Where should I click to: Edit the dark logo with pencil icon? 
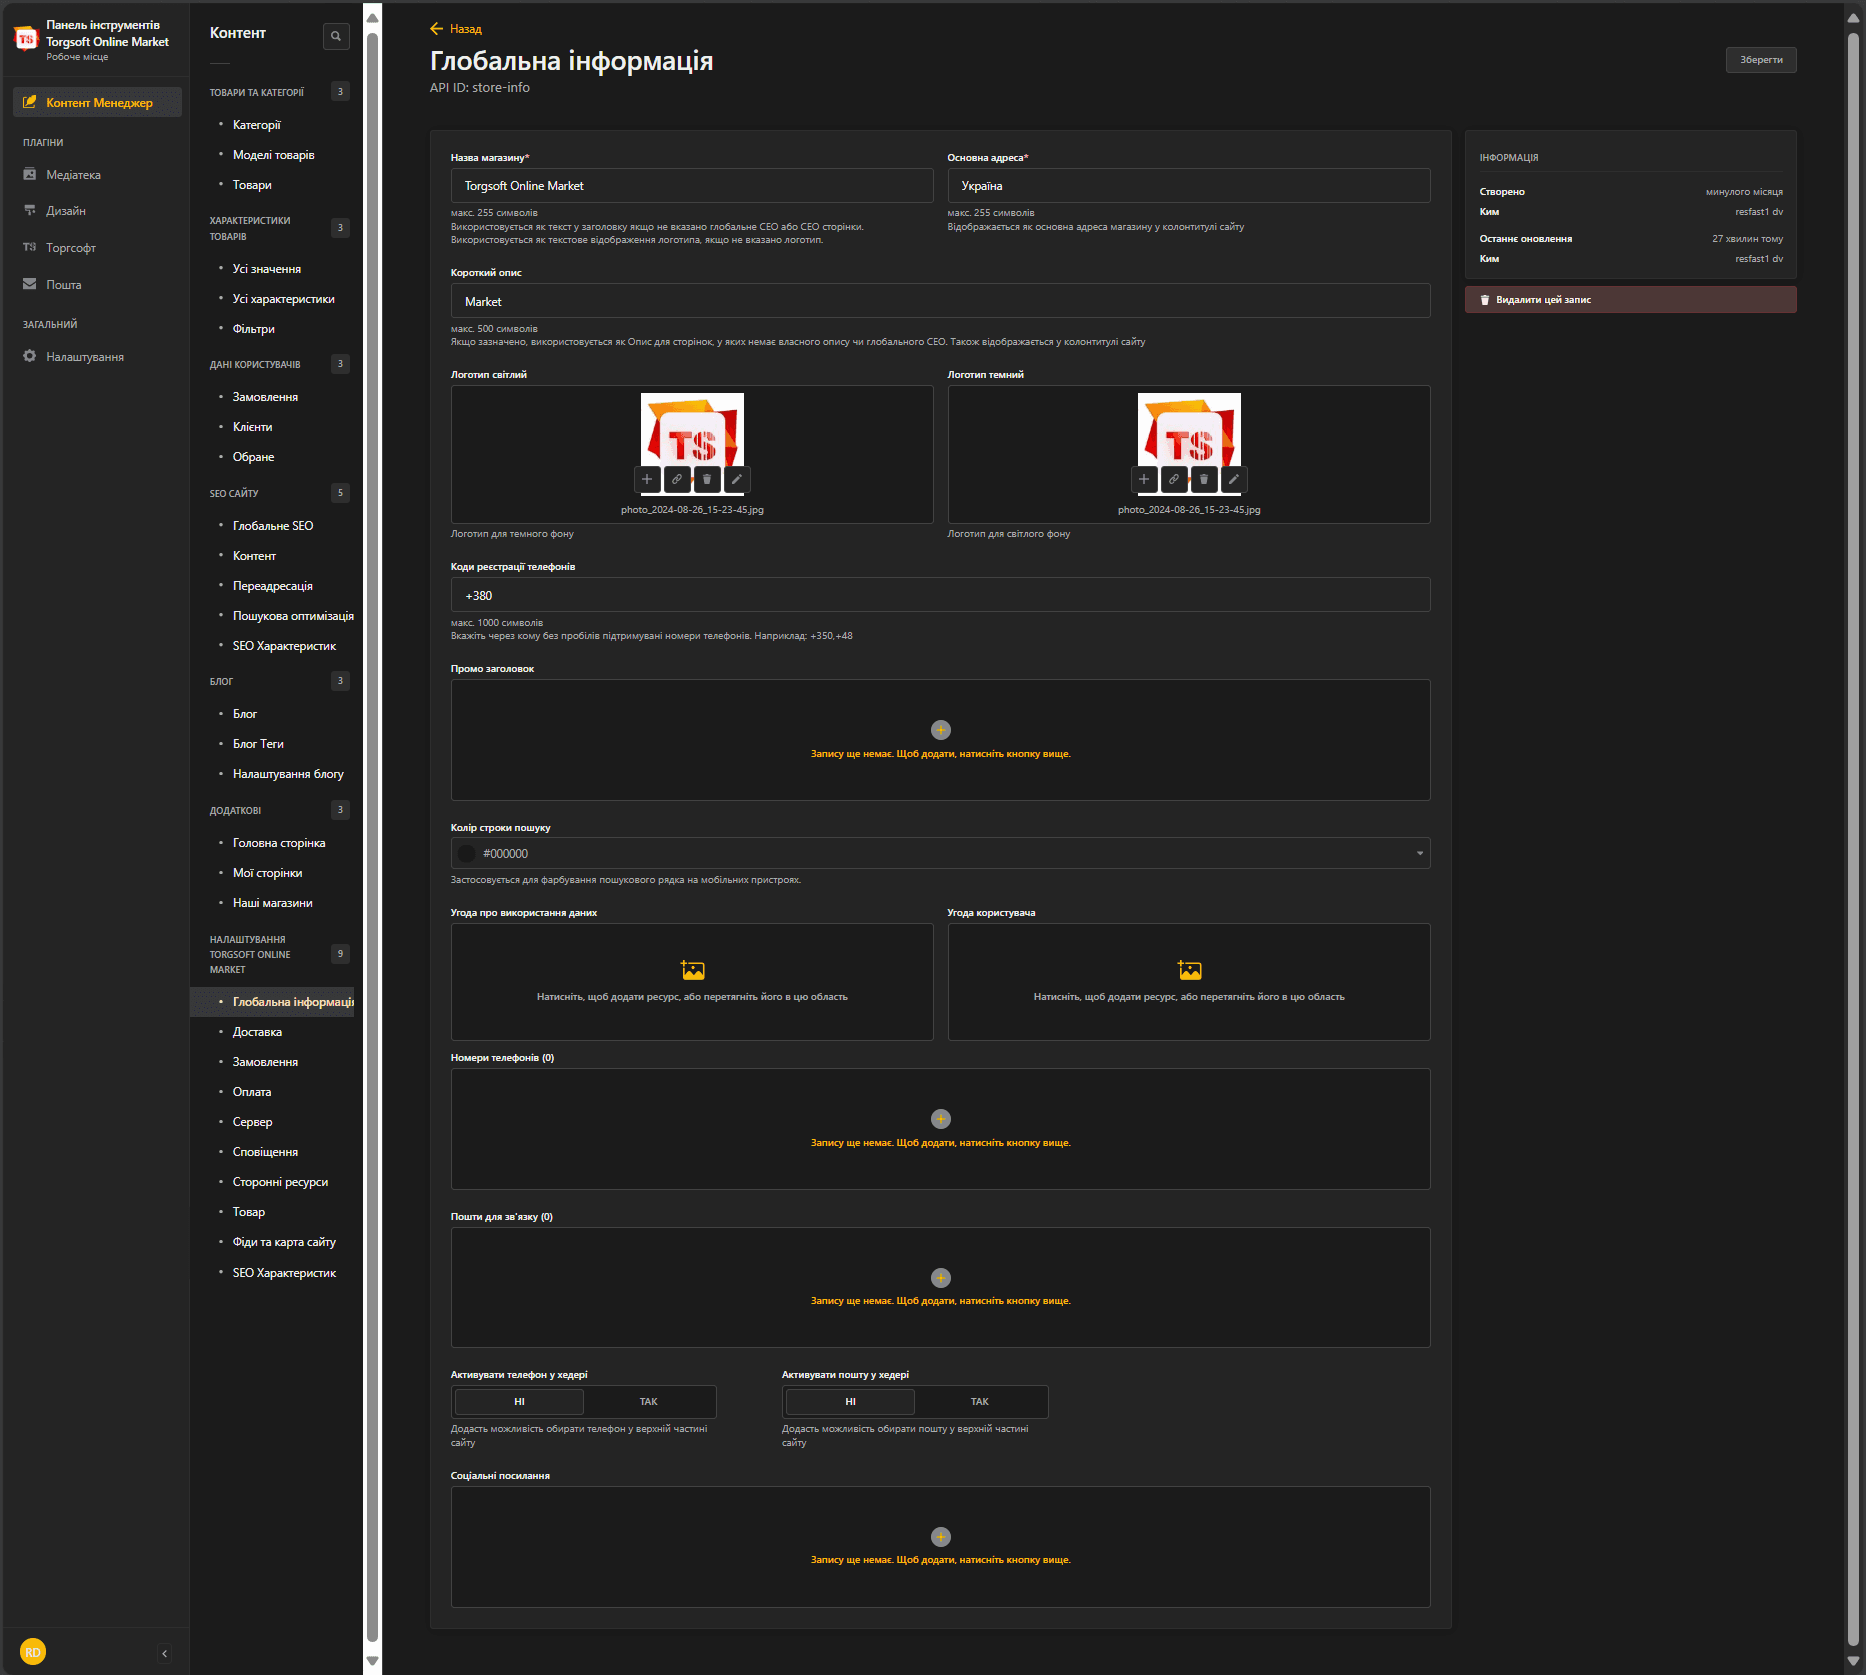coord(1233,480)
